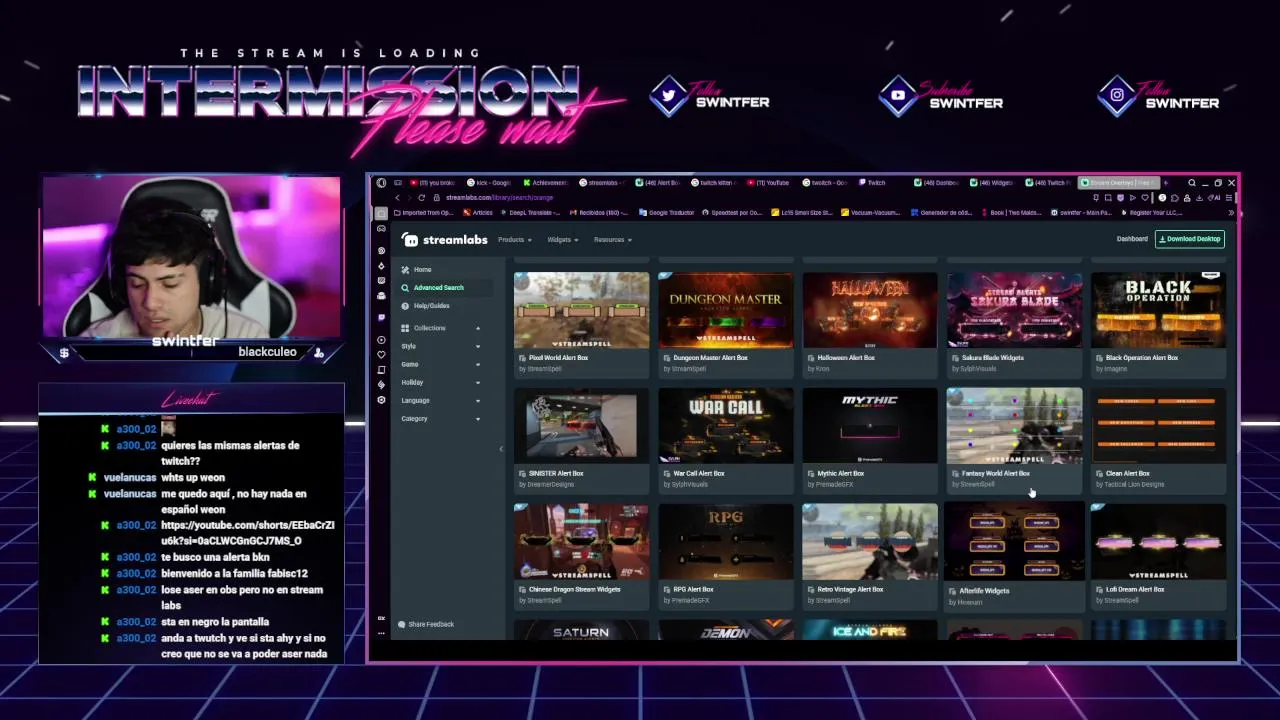This screenshot has height=720, width=1280.
Task: Expand the Holiday filter
Action: click(477, 382)
